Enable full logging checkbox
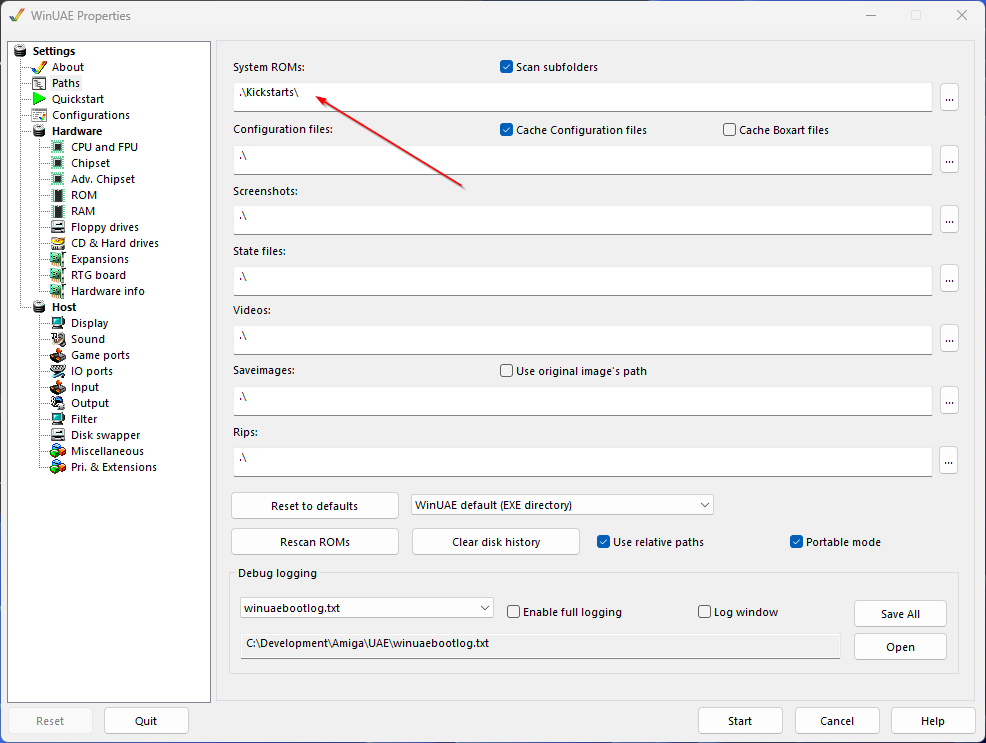This screenshot has height=743, width=986. [x=513, y=612]
